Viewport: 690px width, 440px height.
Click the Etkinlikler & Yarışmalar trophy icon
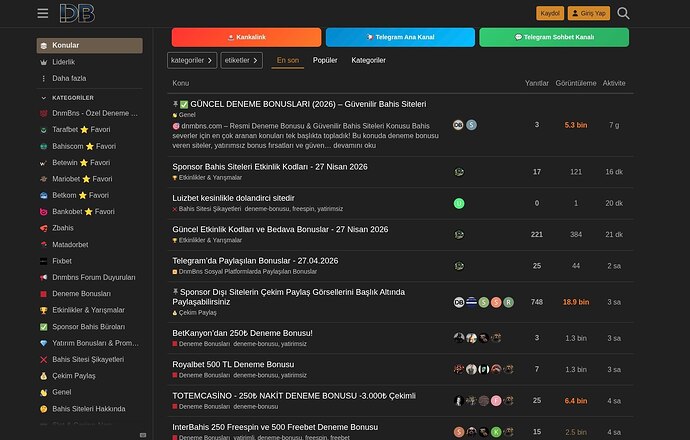[44, 310]
